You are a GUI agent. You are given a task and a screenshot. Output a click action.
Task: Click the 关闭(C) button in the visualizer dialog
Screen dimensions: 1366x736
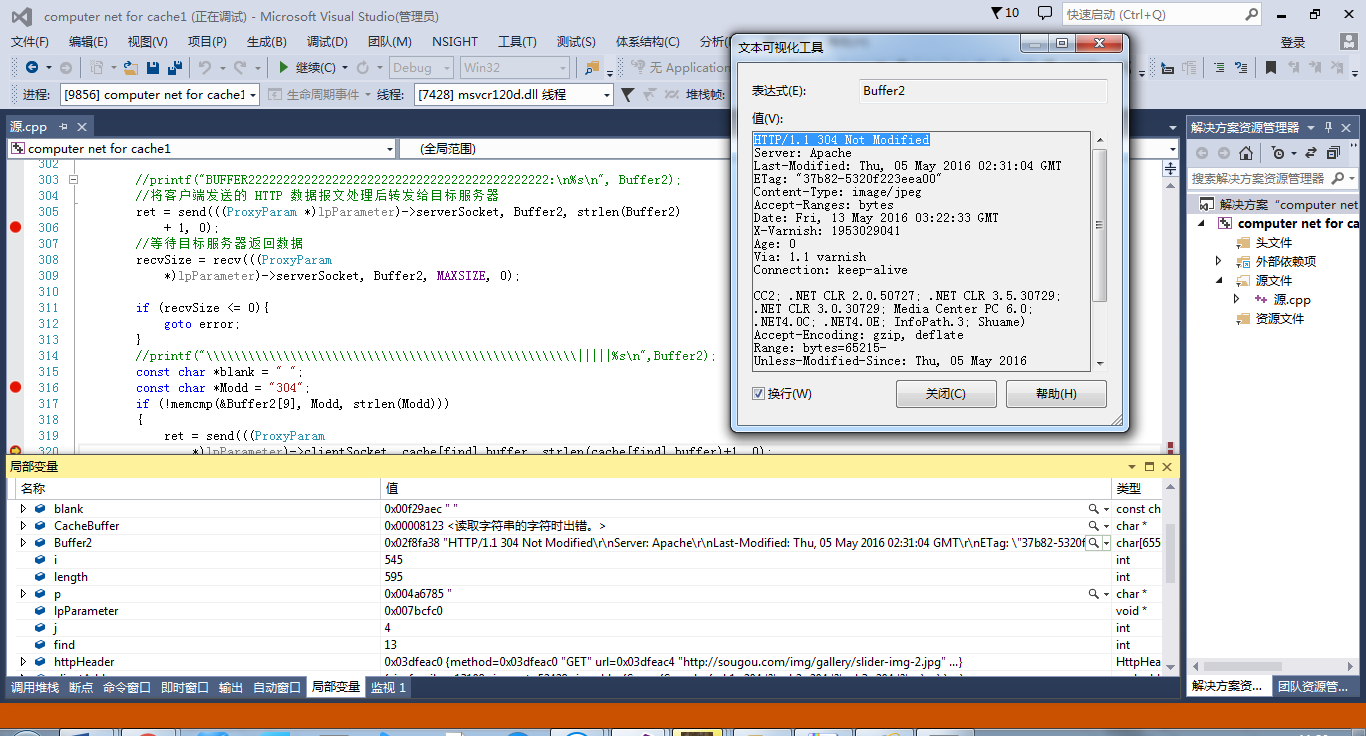click(946, 393)
